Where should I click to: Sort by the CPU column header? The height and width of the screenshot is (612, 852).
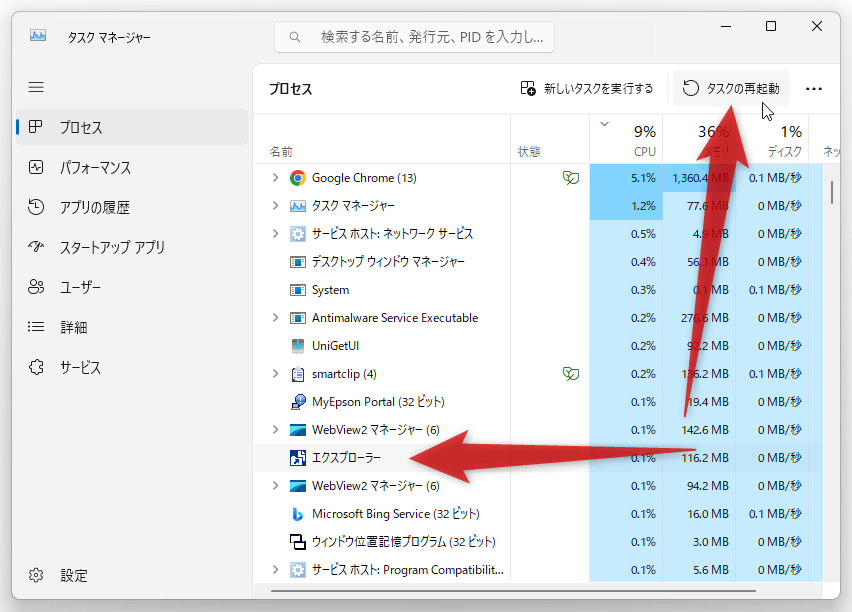(x=626, y=140)
